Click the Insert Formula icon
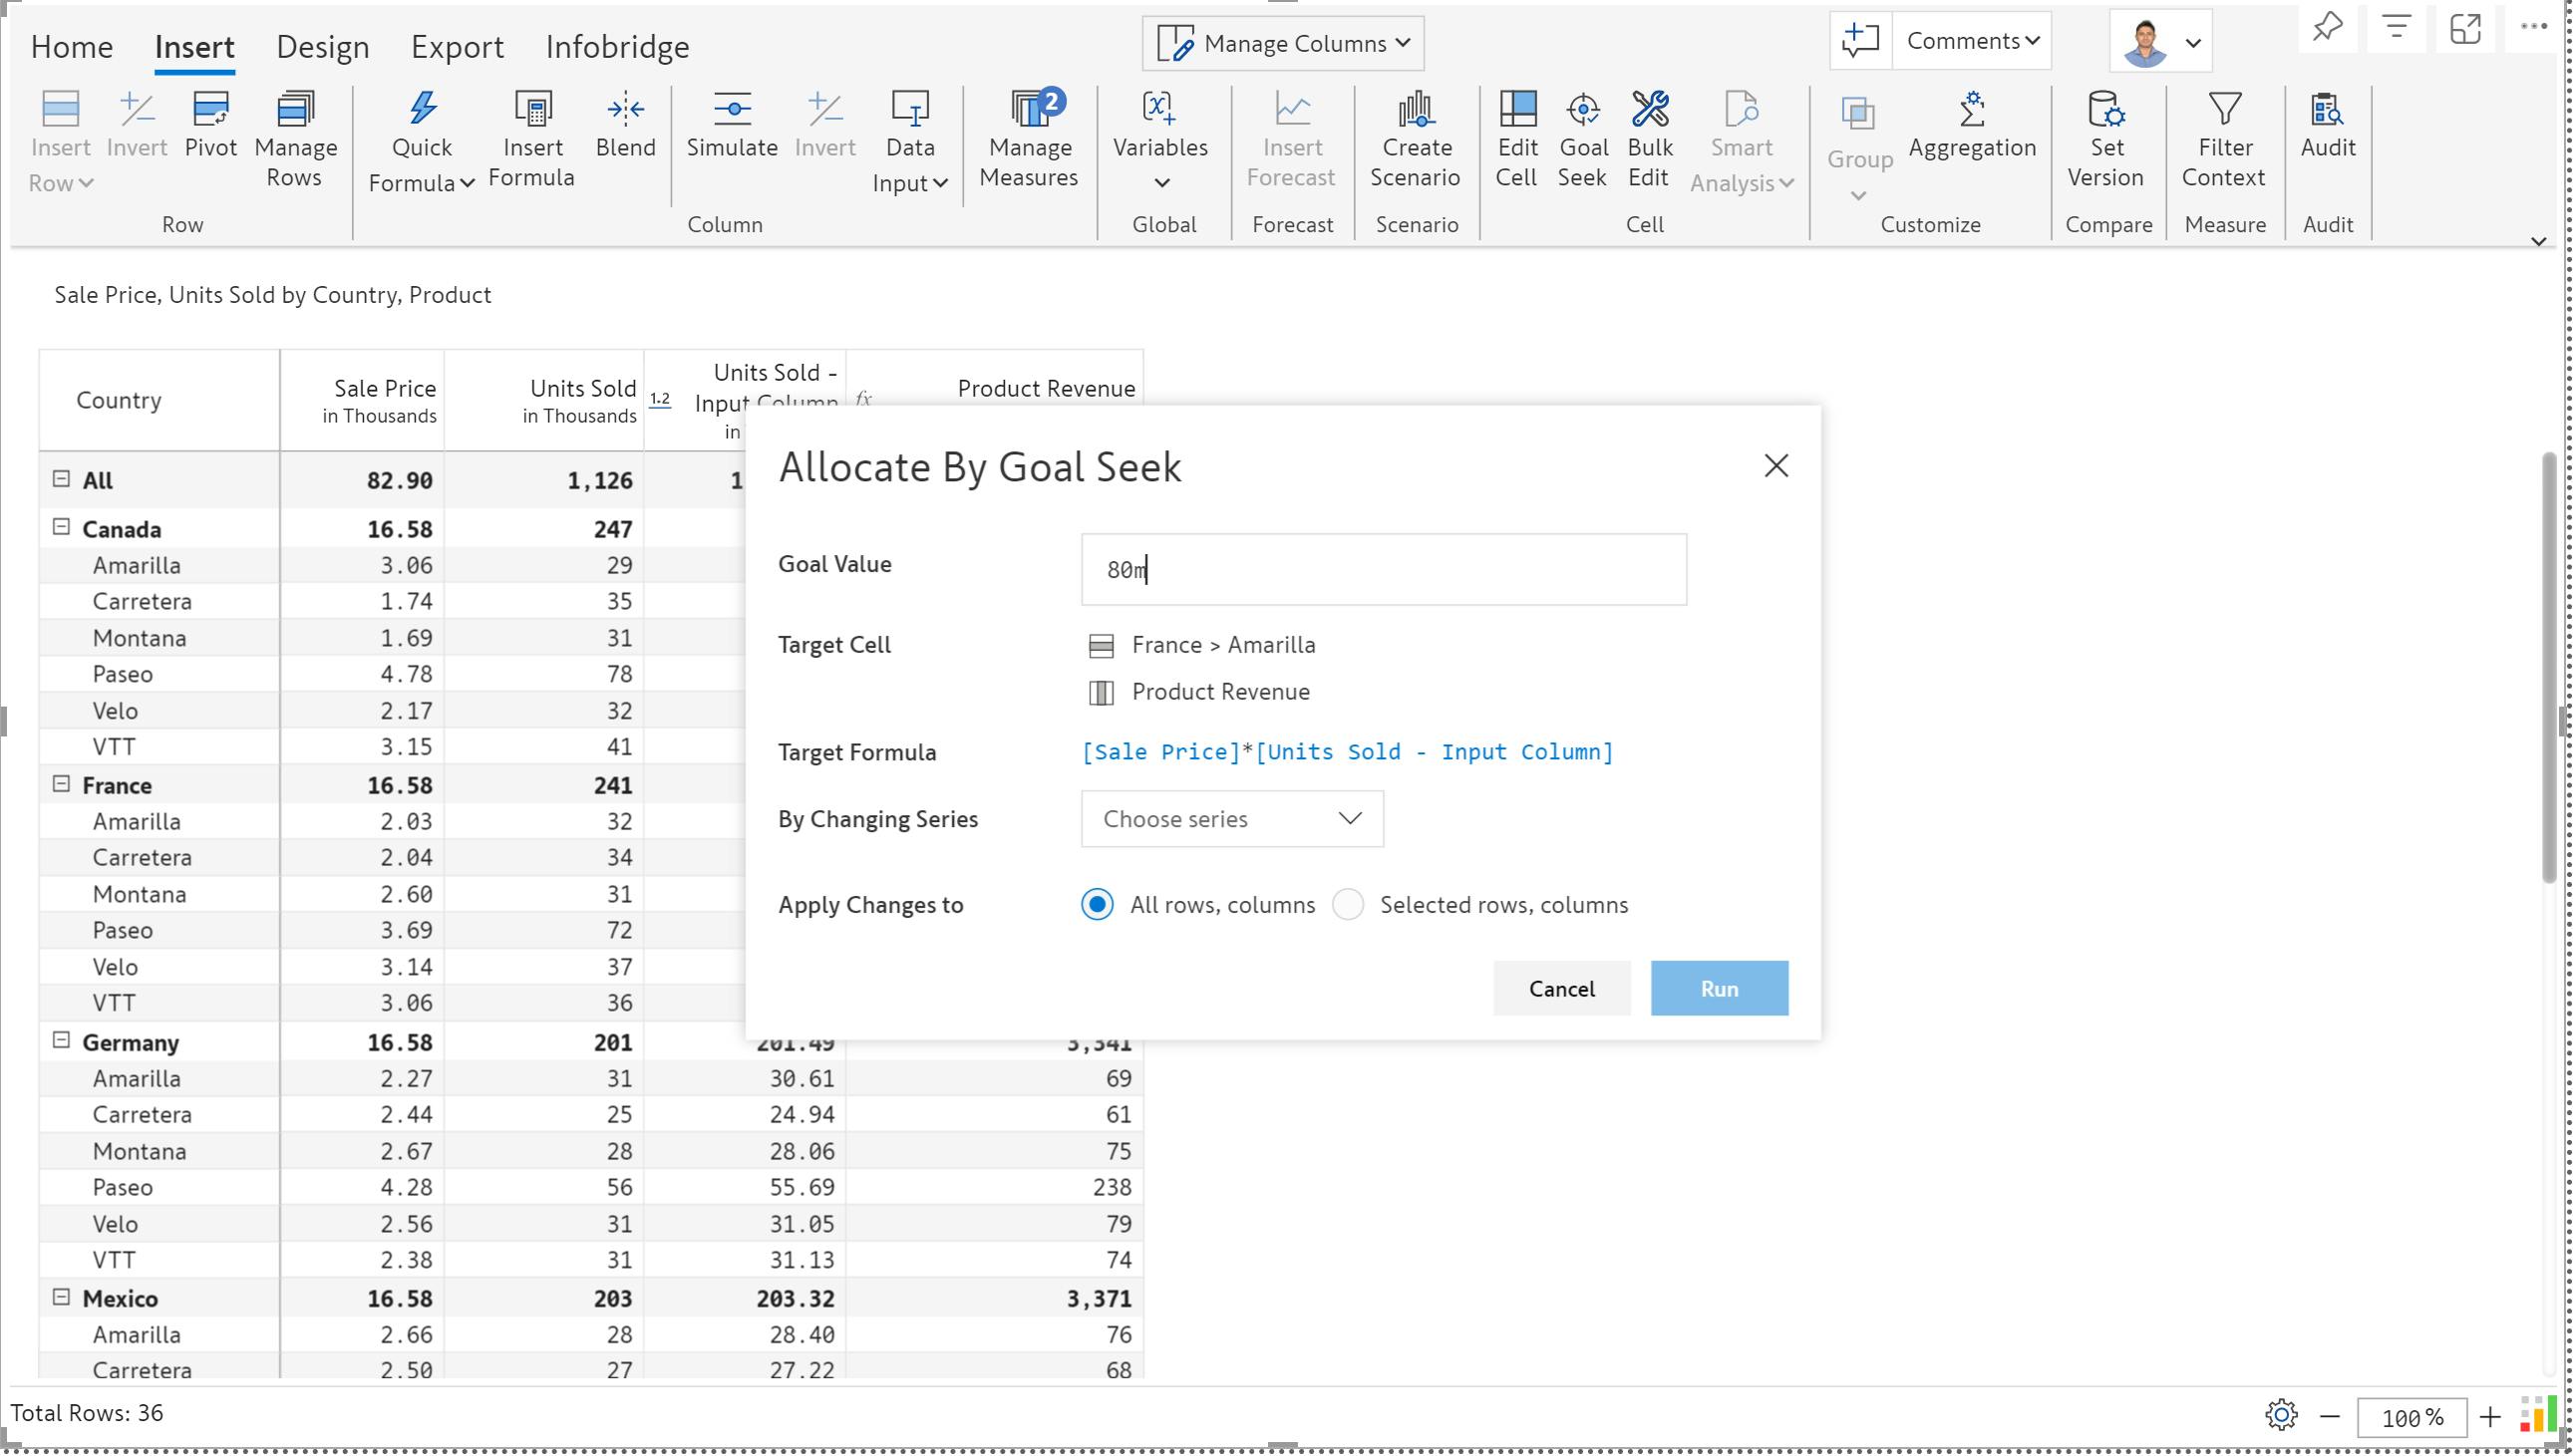 (532, 109)
